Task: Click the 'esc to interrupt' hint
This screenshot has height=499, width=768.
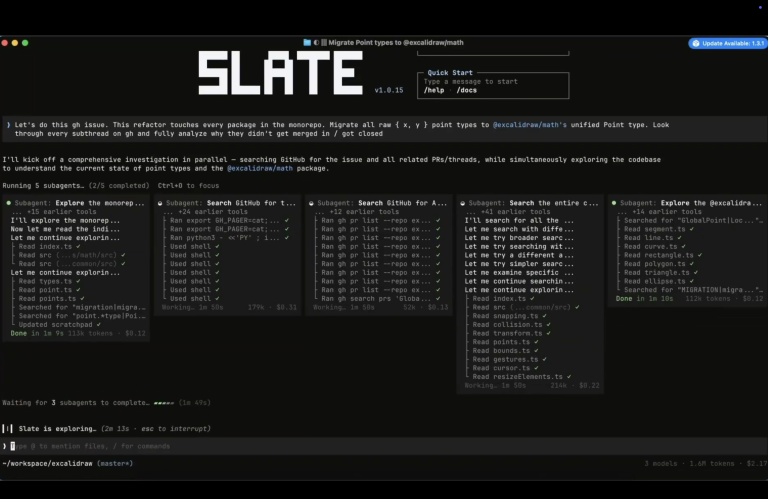Action: (x=174, y=428)
